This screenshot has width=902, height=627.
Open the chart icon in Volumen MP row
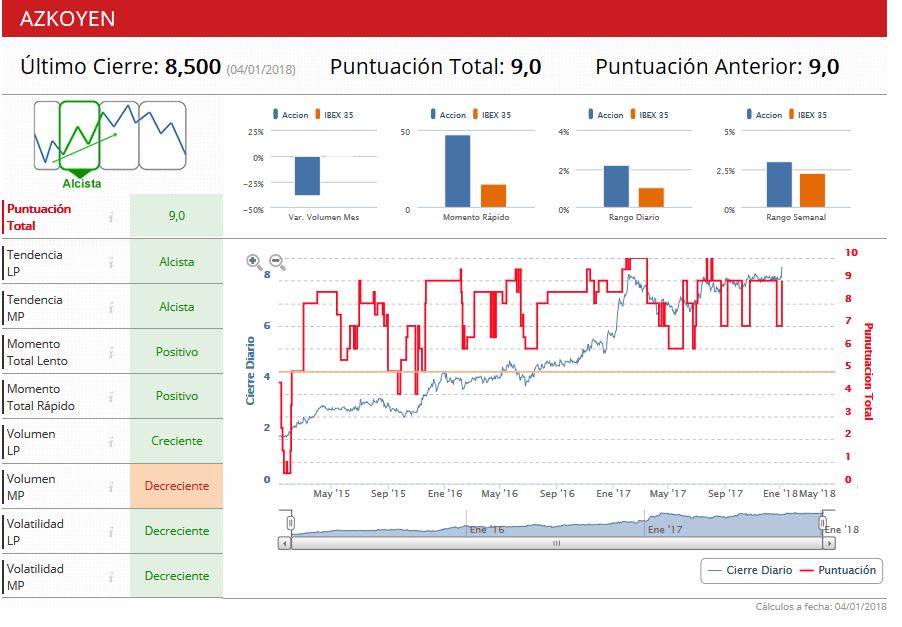(111, 487)
